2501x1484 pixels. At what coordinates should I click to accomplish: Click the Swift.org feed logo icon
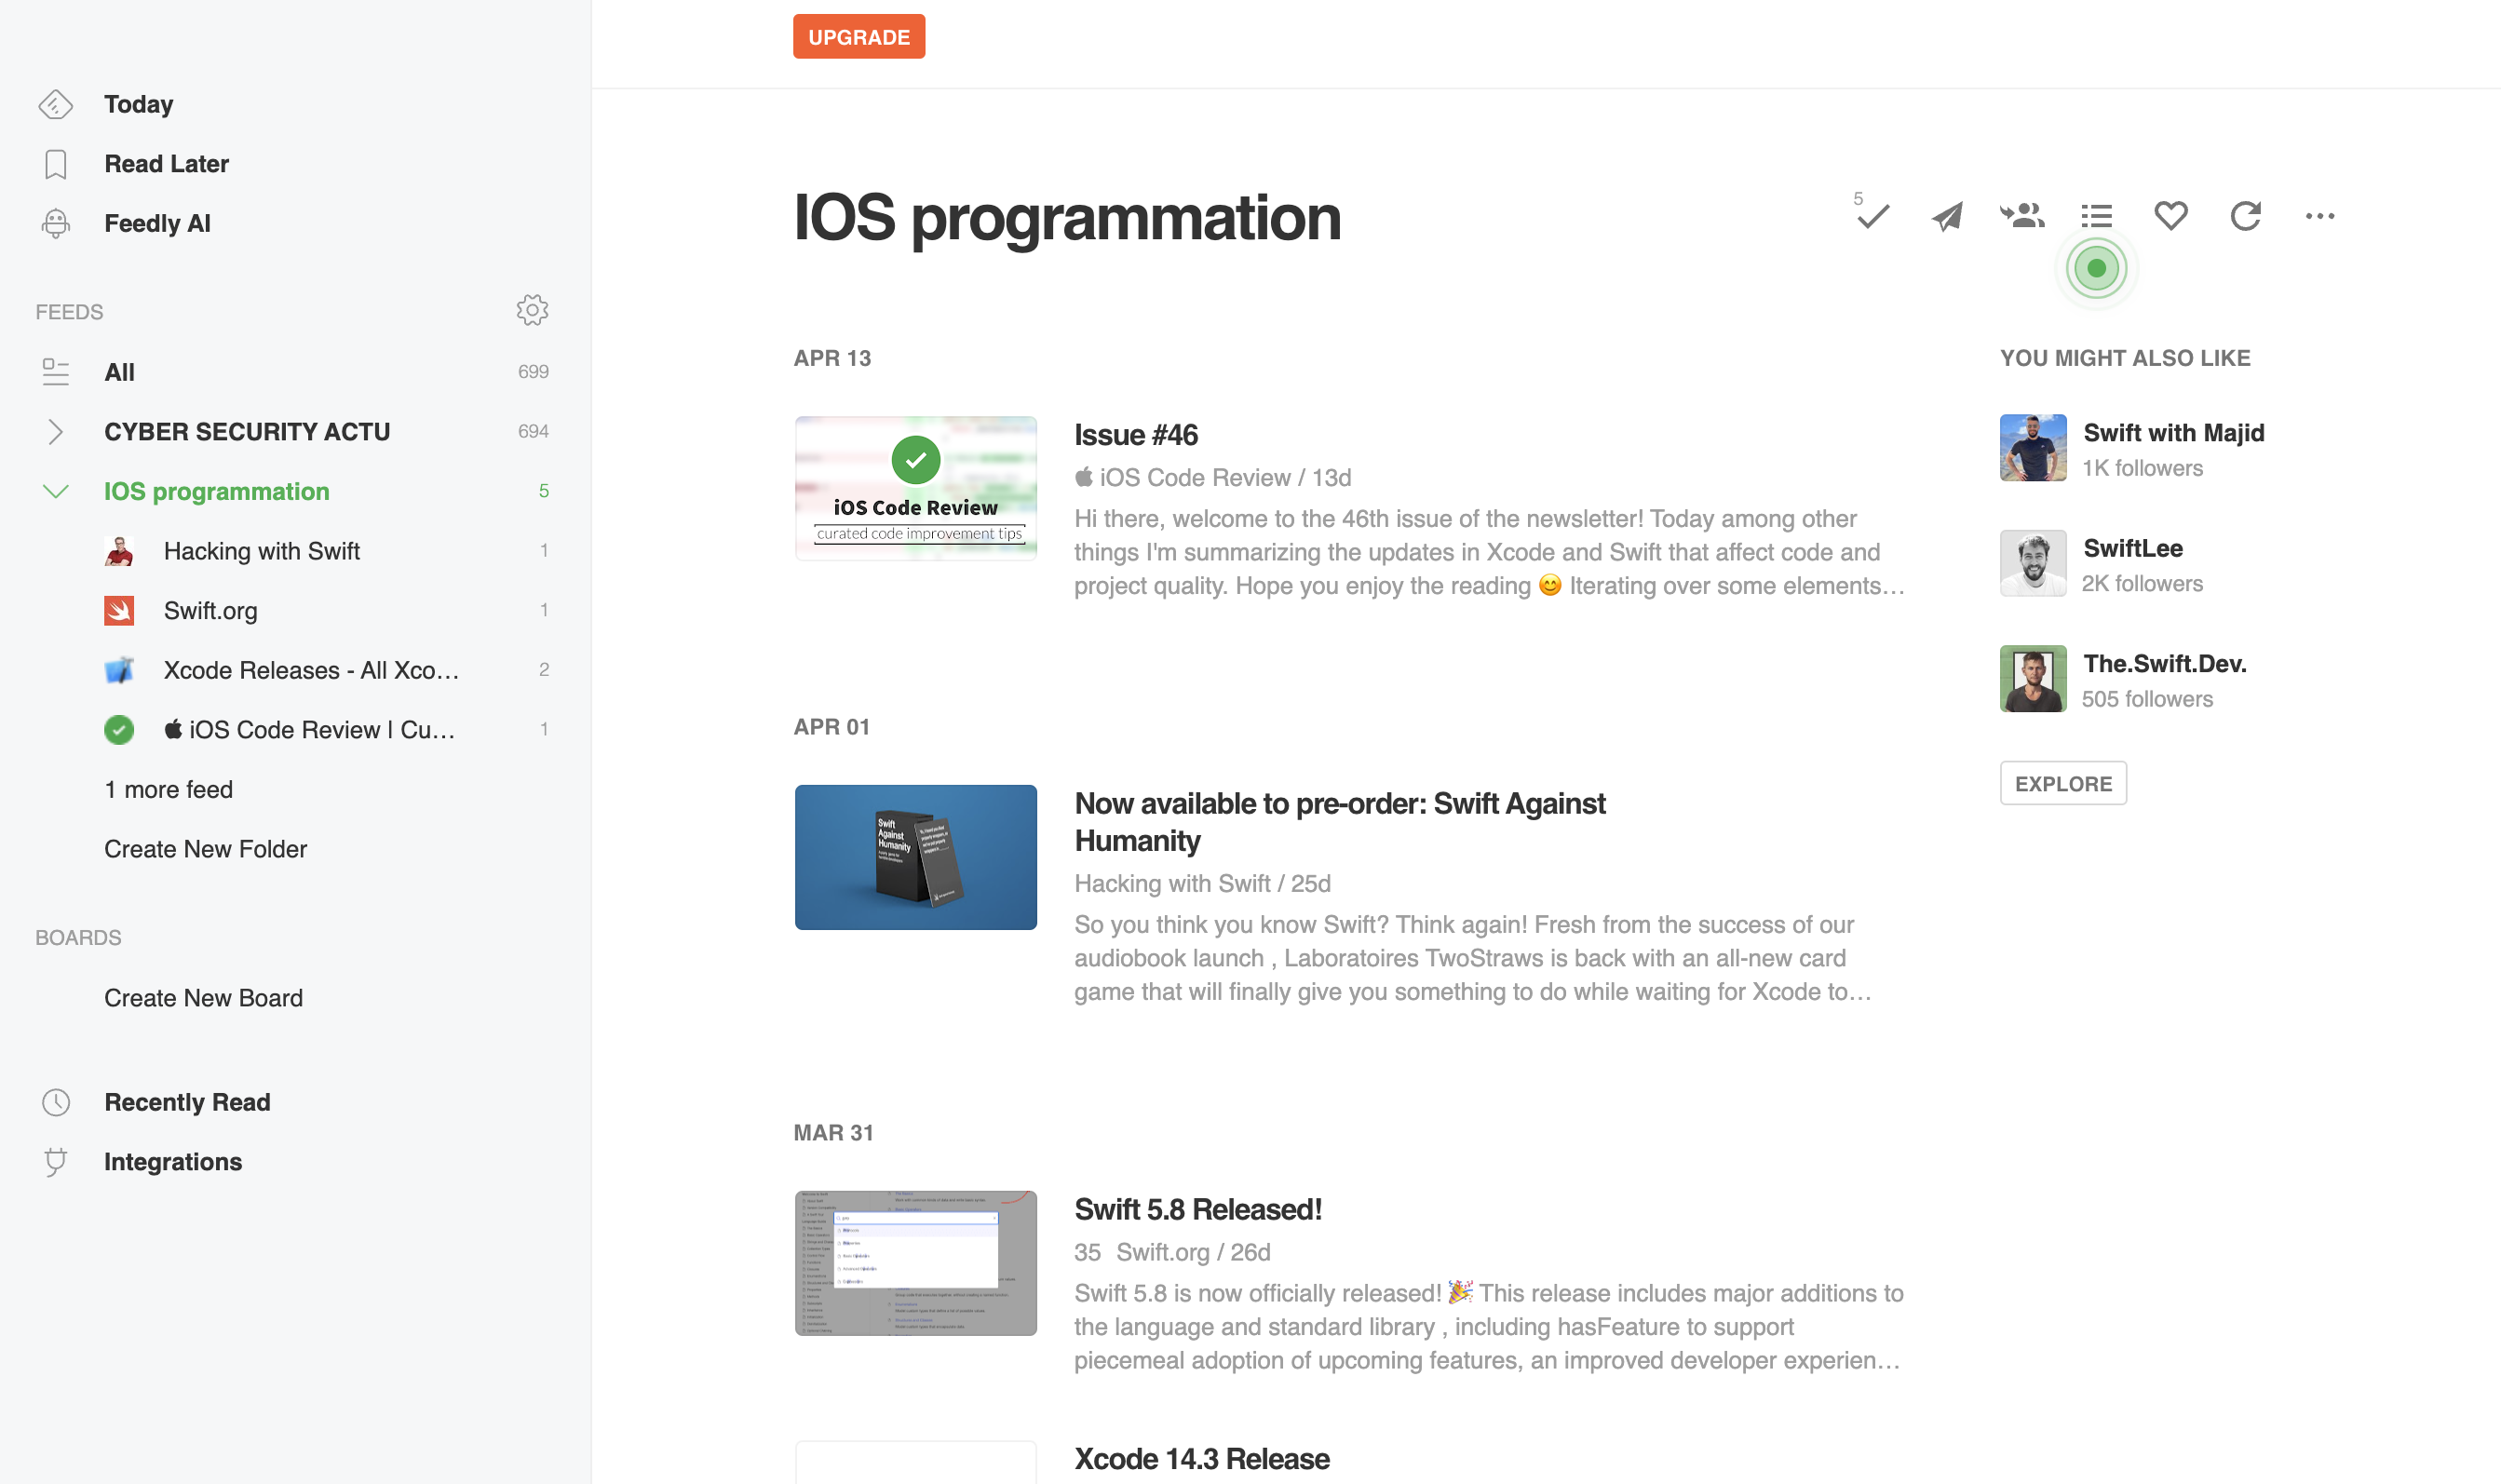[119, 611]
